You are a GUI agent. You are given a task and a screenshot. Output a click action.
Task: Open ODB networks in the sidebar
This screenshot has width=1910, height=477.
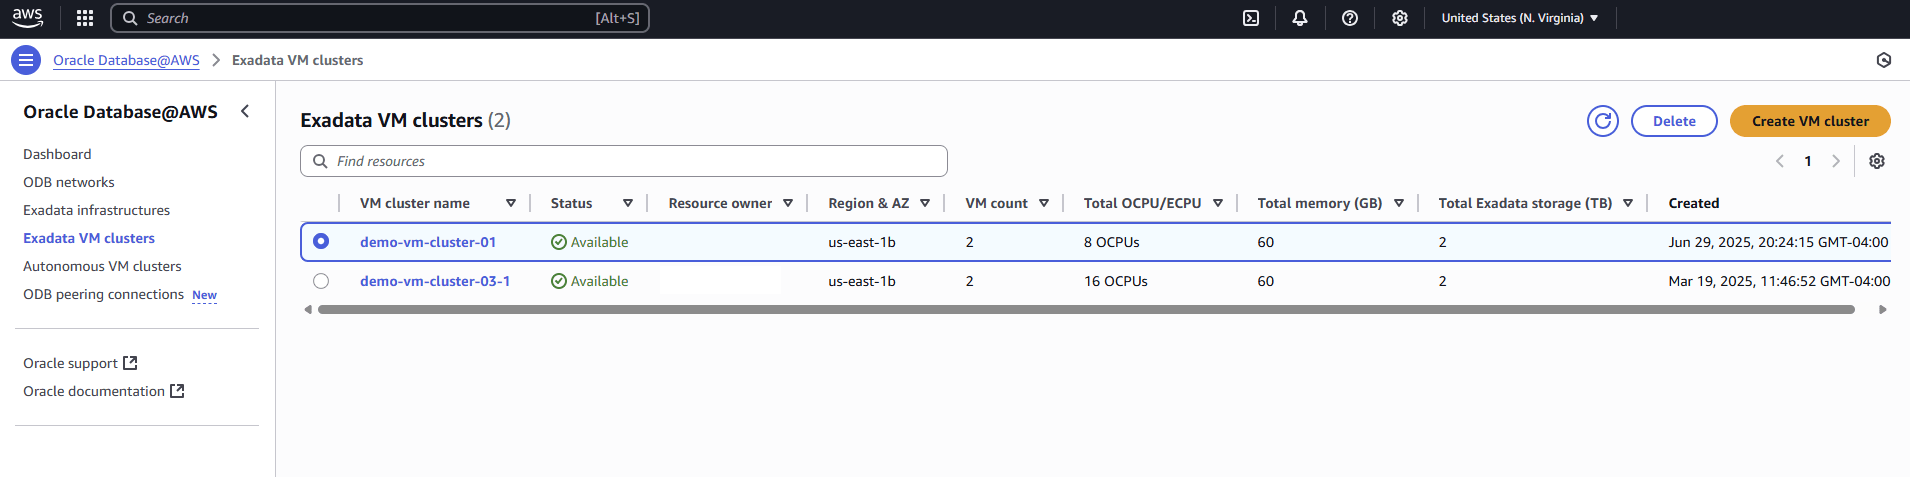[69, 182]
